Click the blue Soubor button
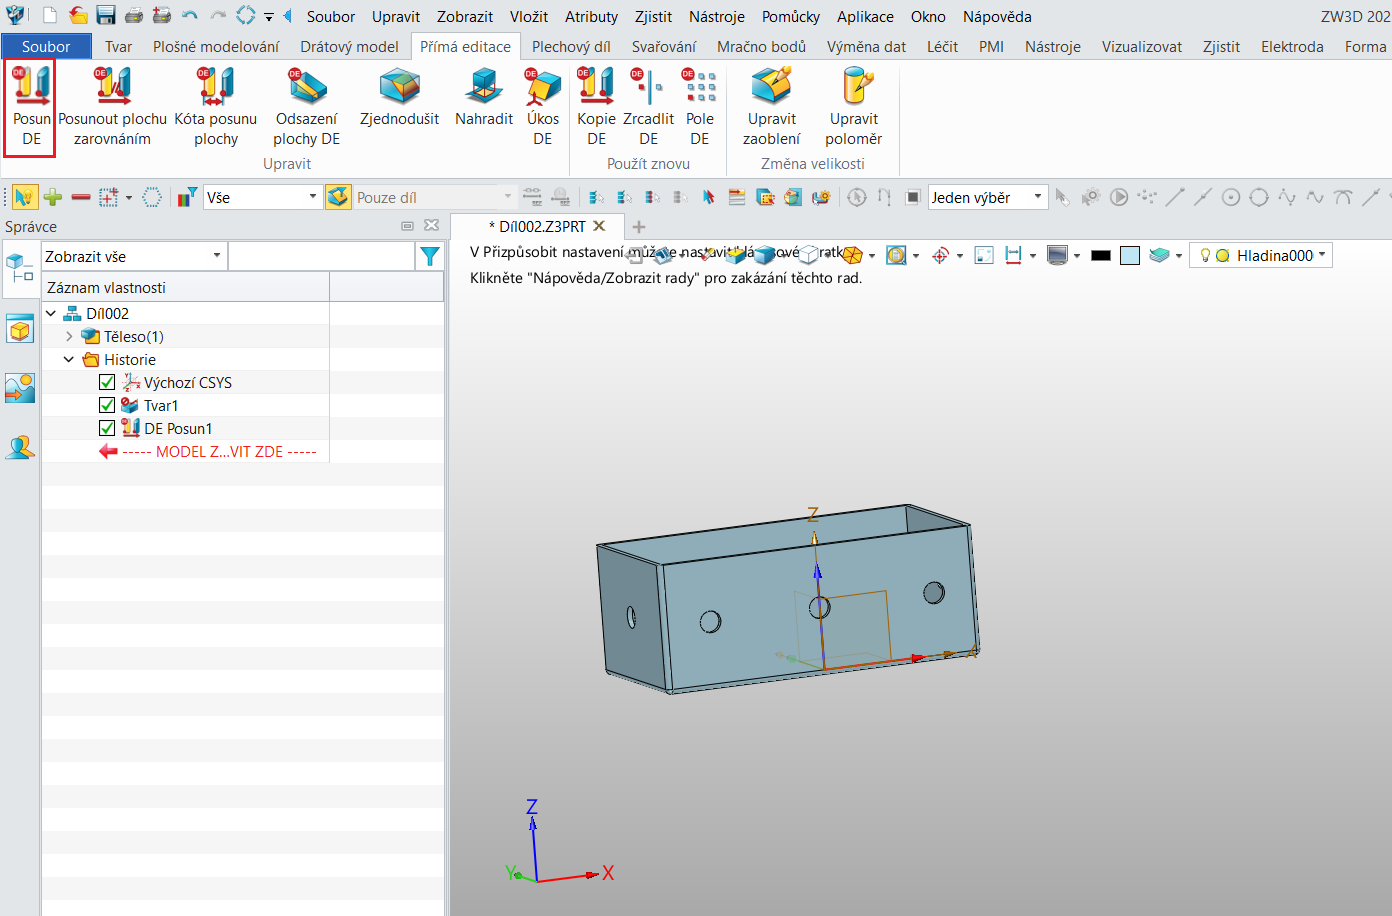 click(x=46, y=46)
